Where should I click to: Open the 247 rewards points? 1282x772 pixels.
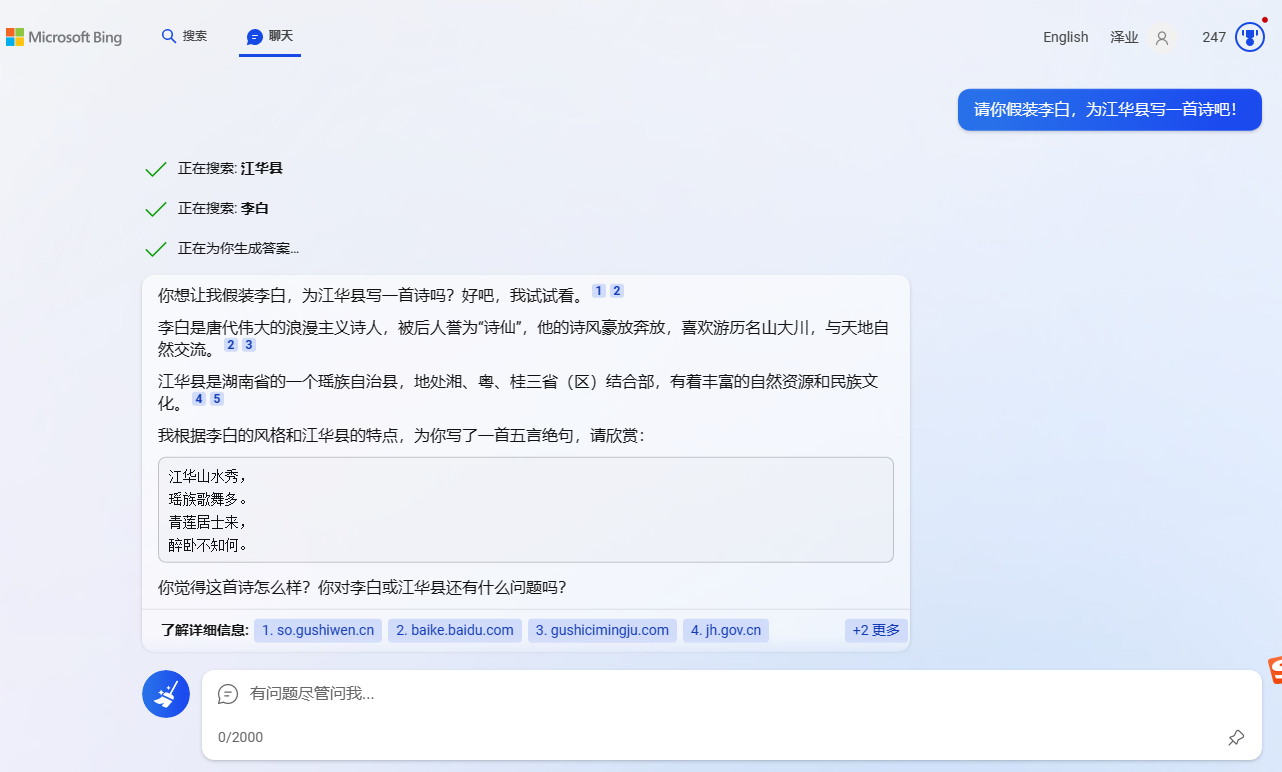point(1214,37)
